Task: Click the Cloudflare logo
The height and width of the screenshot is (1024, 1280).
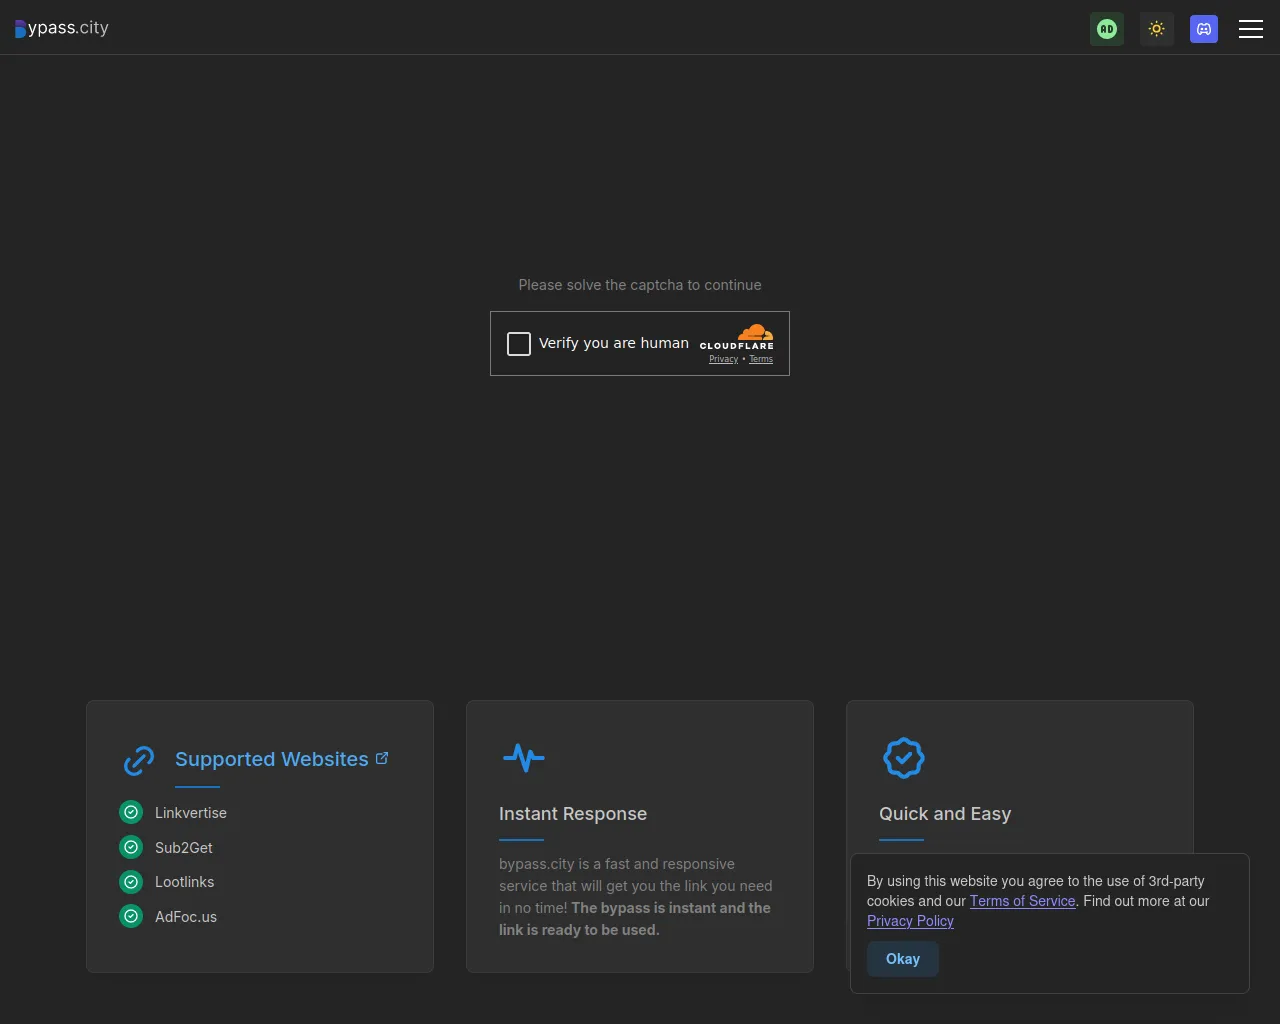Action: [x=737, y=337]
